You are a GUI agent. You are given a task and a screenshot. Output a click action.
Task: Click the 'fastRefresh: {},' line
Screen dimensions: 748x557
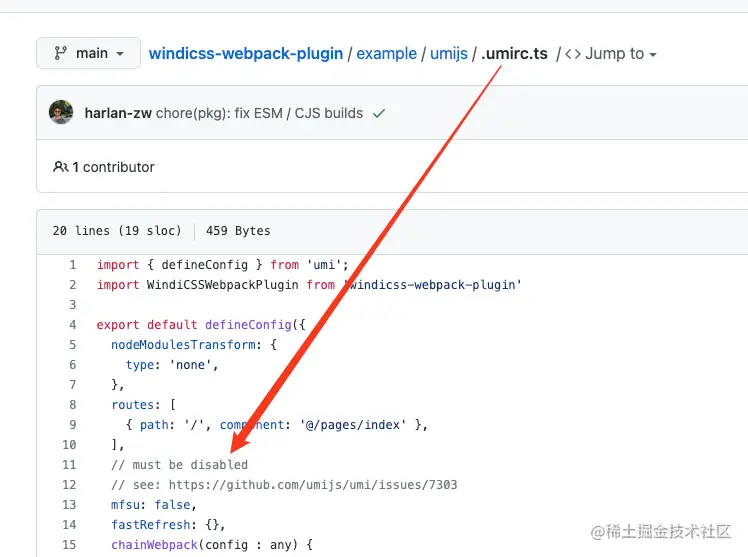pos(168,525)
